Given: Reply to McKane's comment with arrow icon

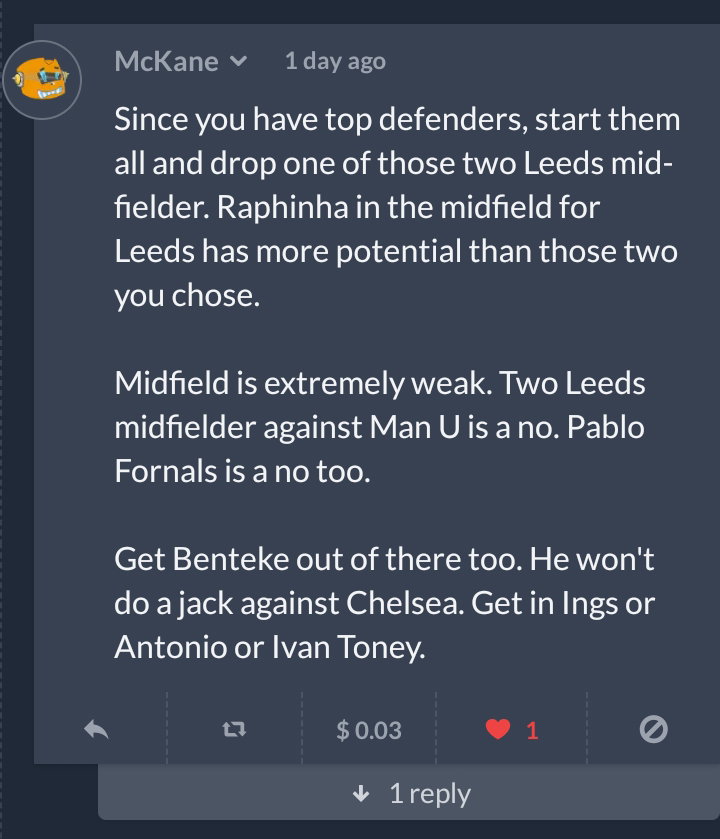Looking at the screenshot, I should coord(97,729).
